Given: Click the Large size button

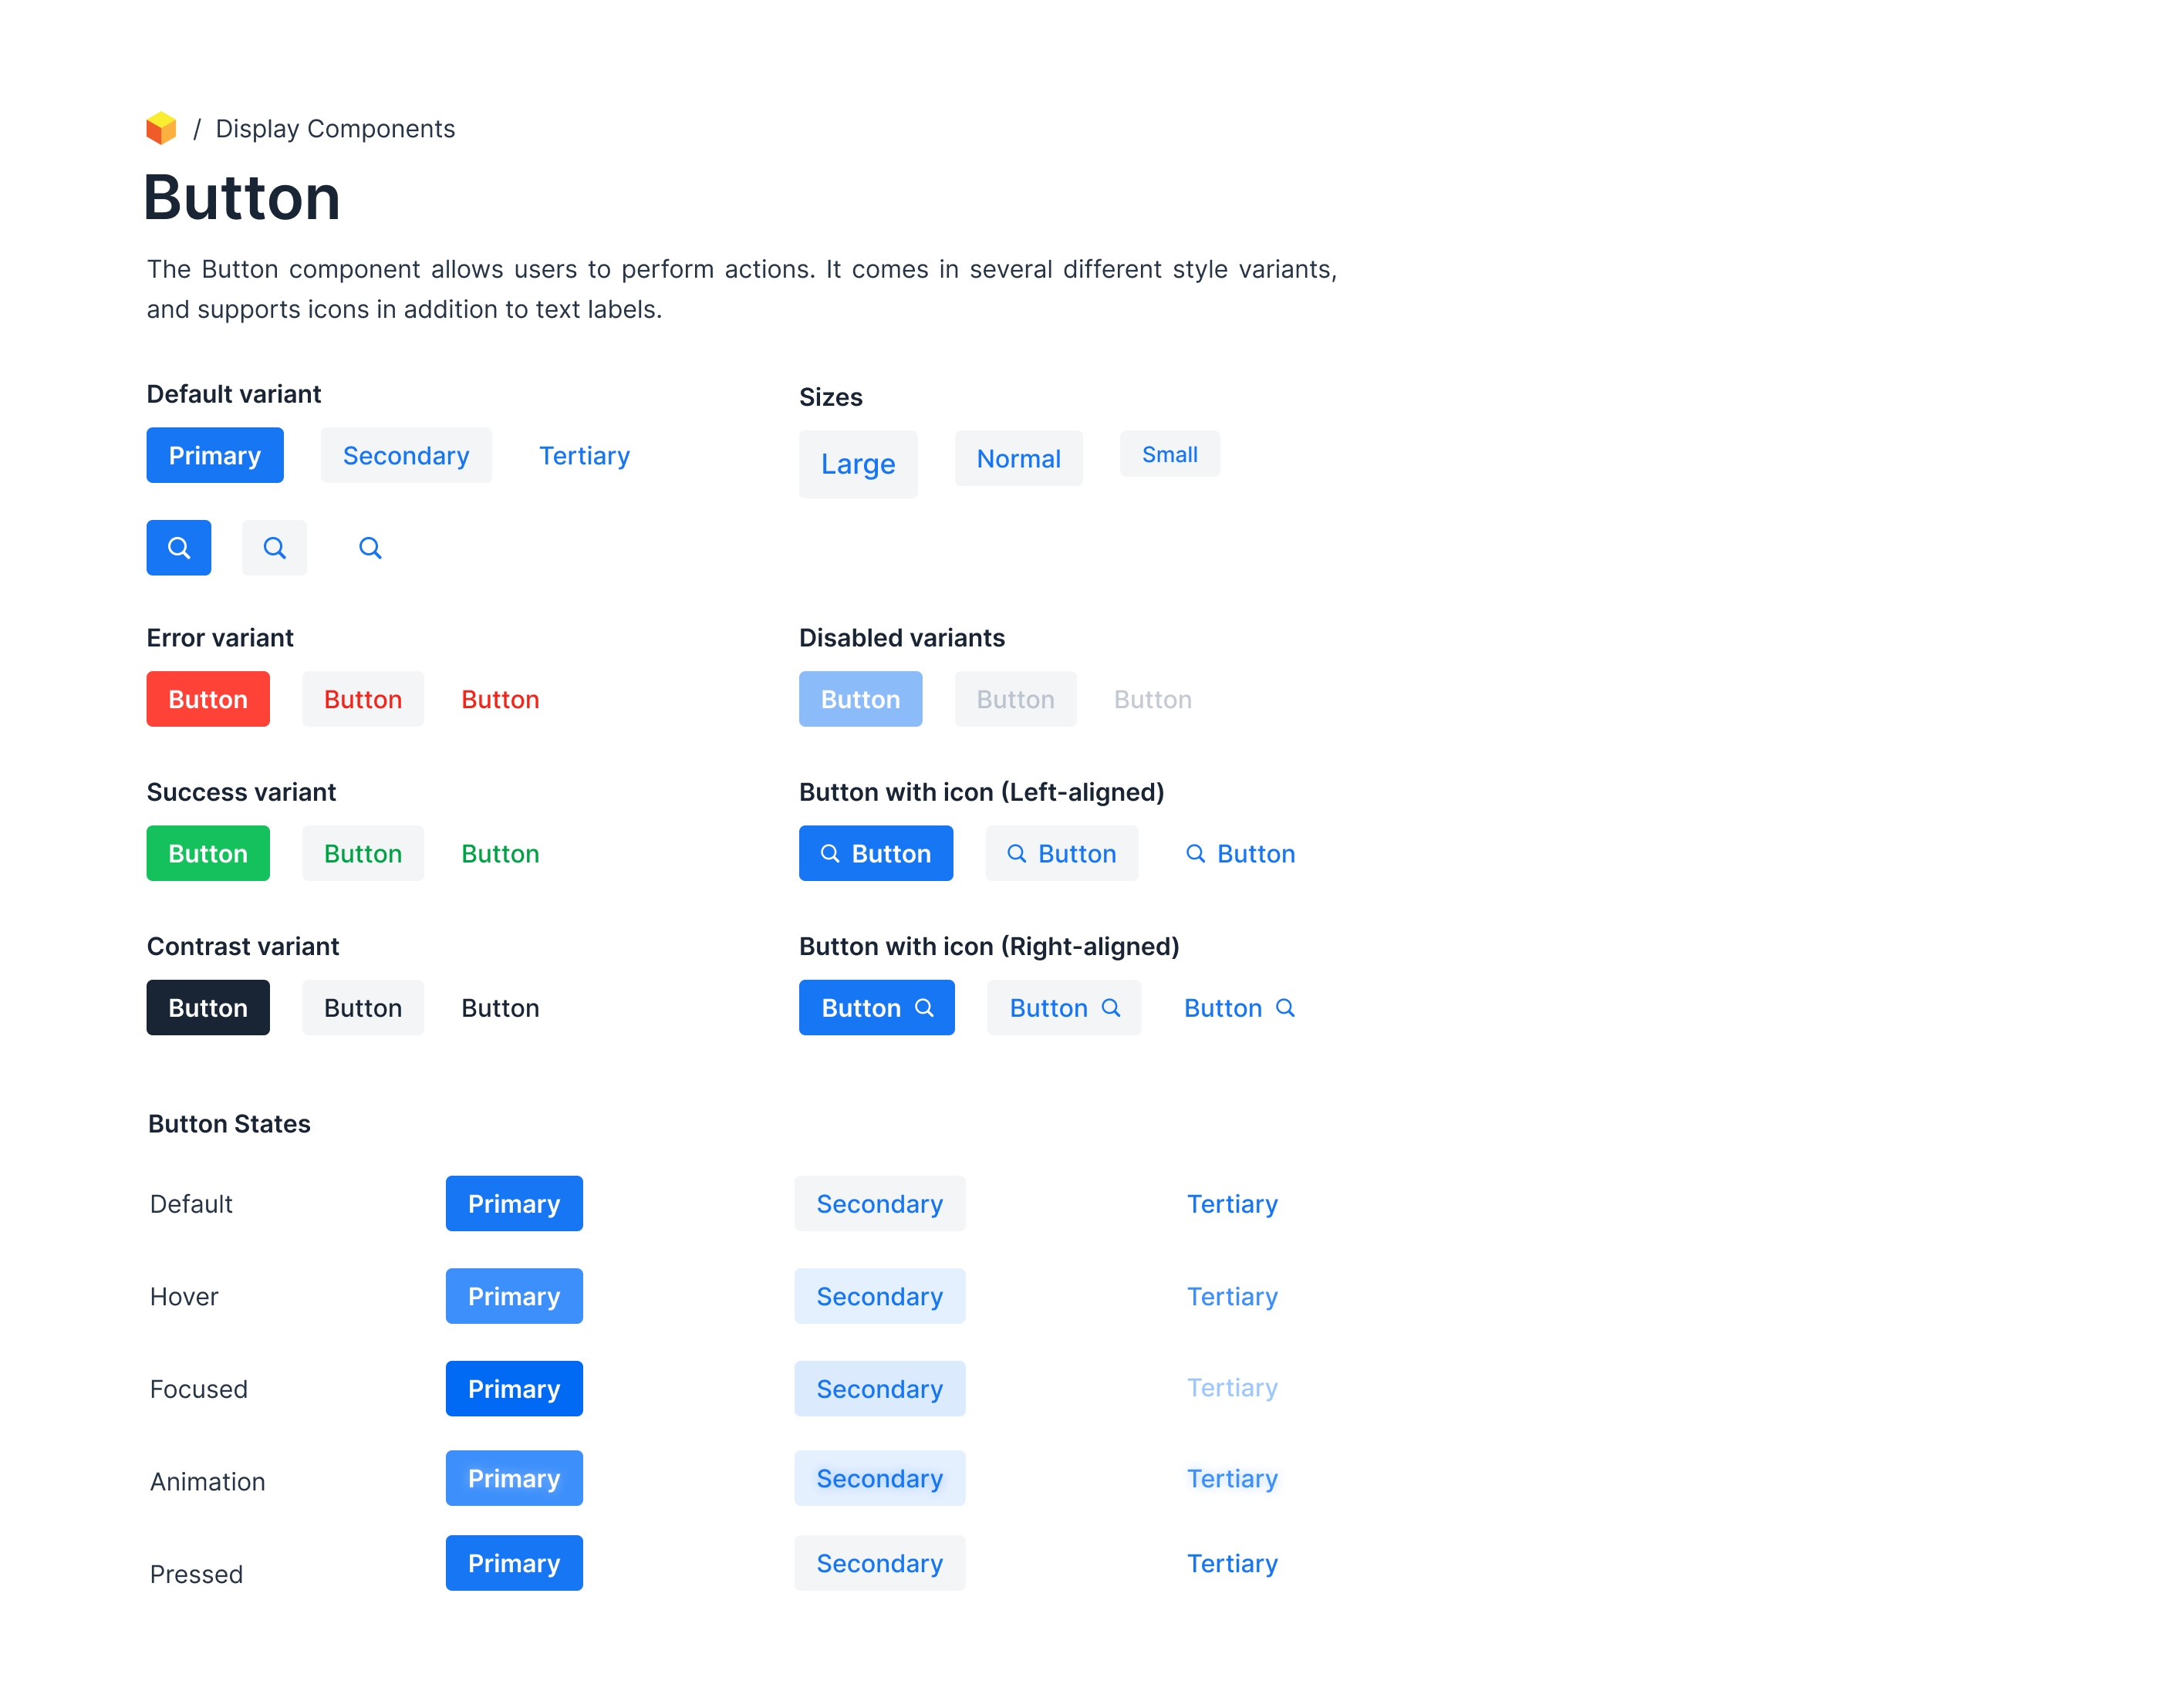Looking at the screenshot, I should tap(857, 464).
